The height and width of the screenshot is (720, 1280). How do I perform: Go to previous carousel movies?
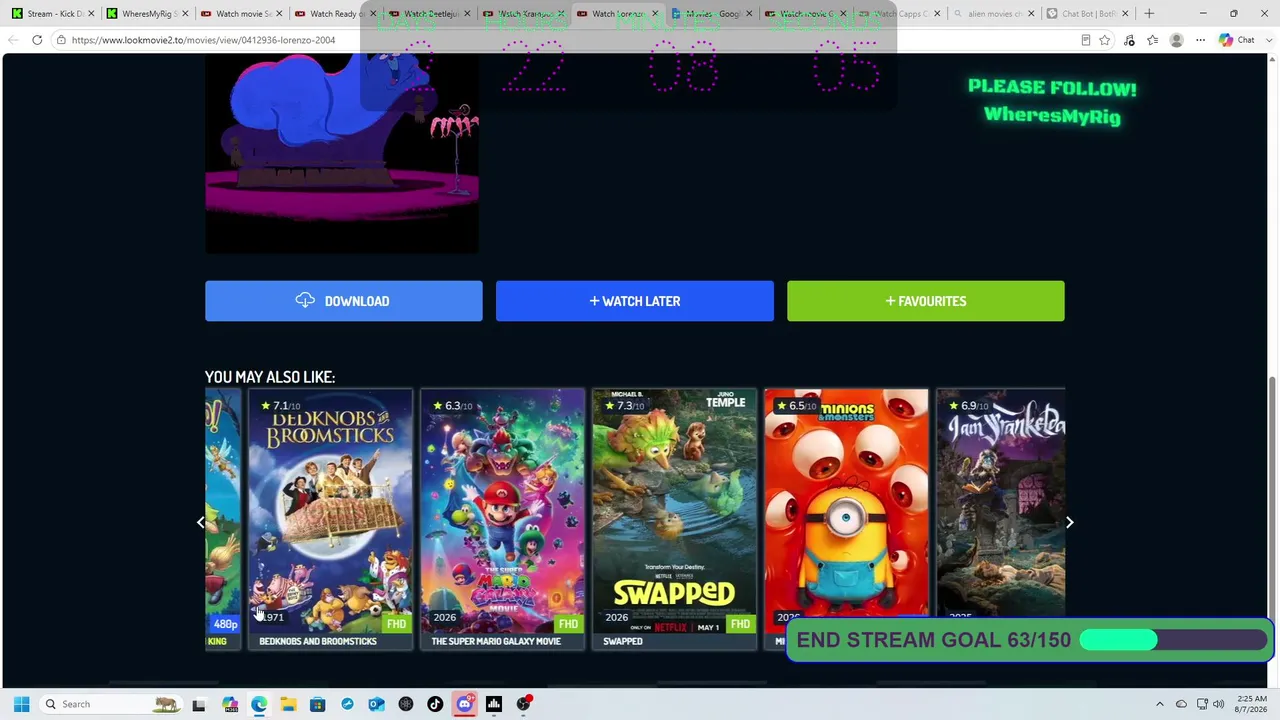pos(201,522)
